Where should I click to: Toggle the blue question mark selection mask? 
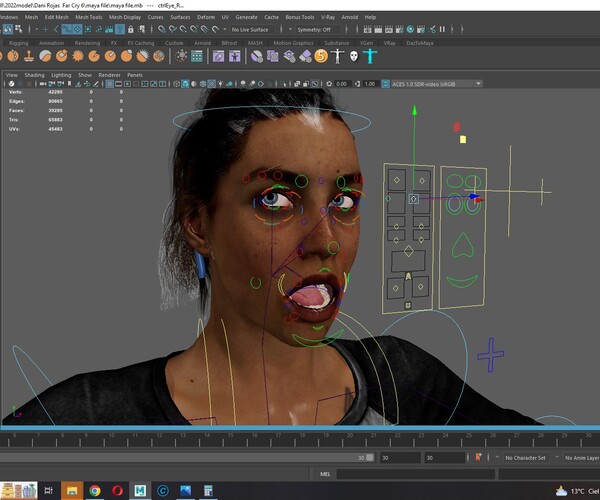pyautogui.click(x=120, y=29)
